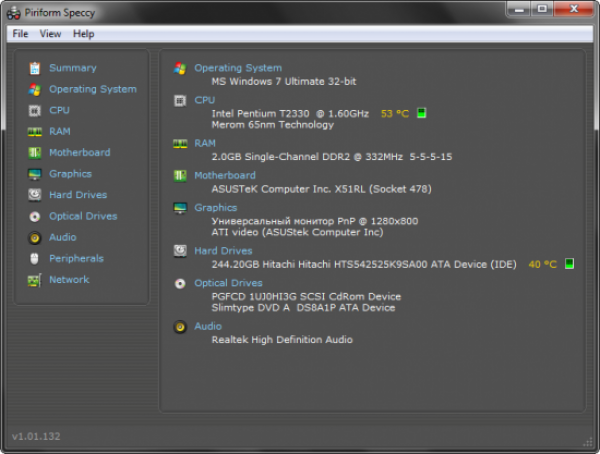Click board icon beside Motherboard heading
The height and width of the screenshot is (454, 600).
point(180,176)
